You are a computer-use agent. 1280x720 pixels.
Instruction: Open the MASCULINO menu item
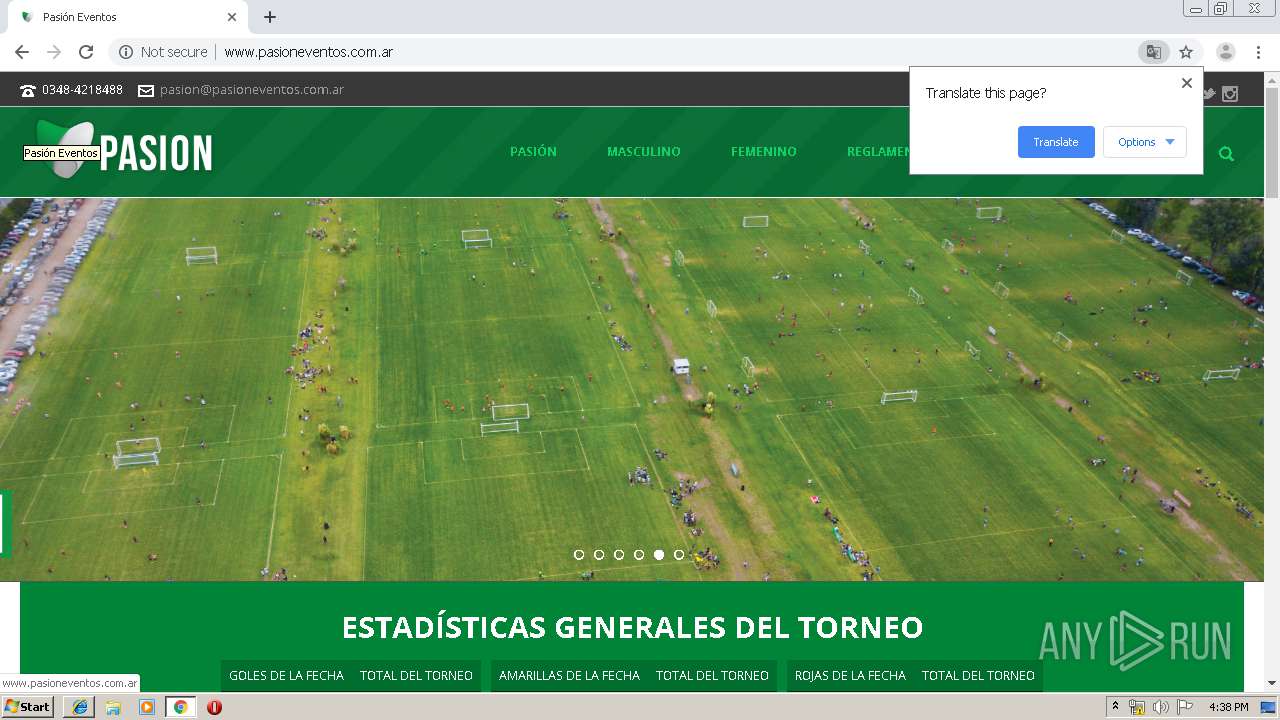(x=644, y=152)
